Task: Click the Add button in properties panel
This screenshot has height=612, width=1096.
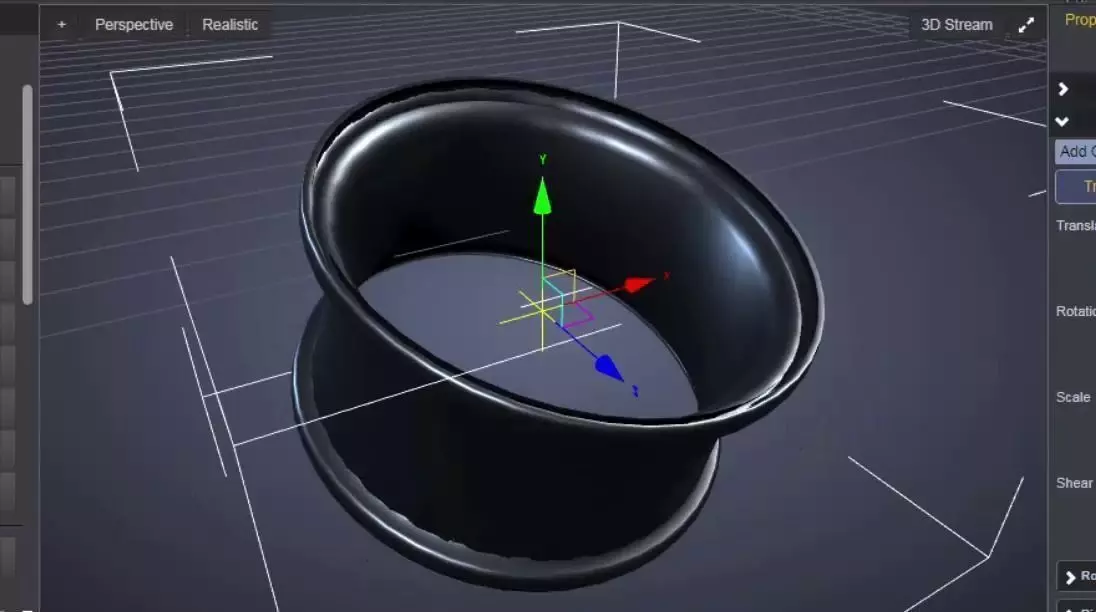Action: tap(1075, 152)
